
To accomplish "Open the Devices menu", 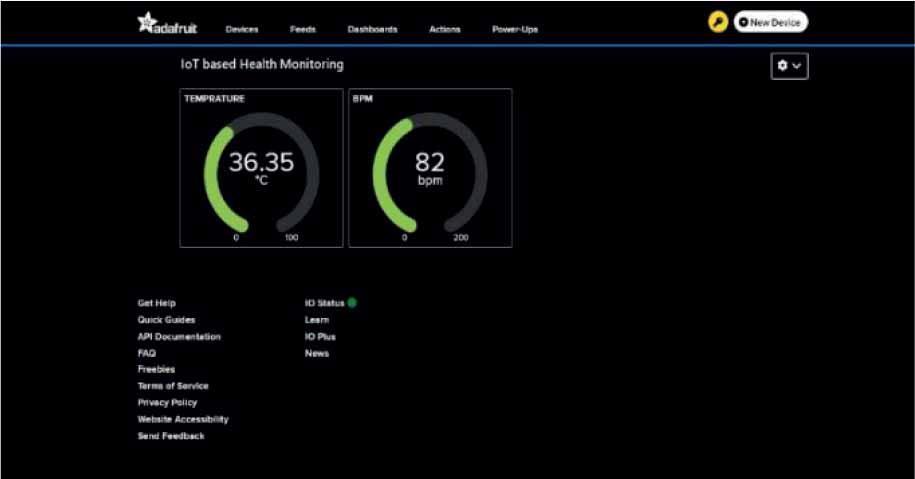I will pyautogui.click(x=242, y=30).
